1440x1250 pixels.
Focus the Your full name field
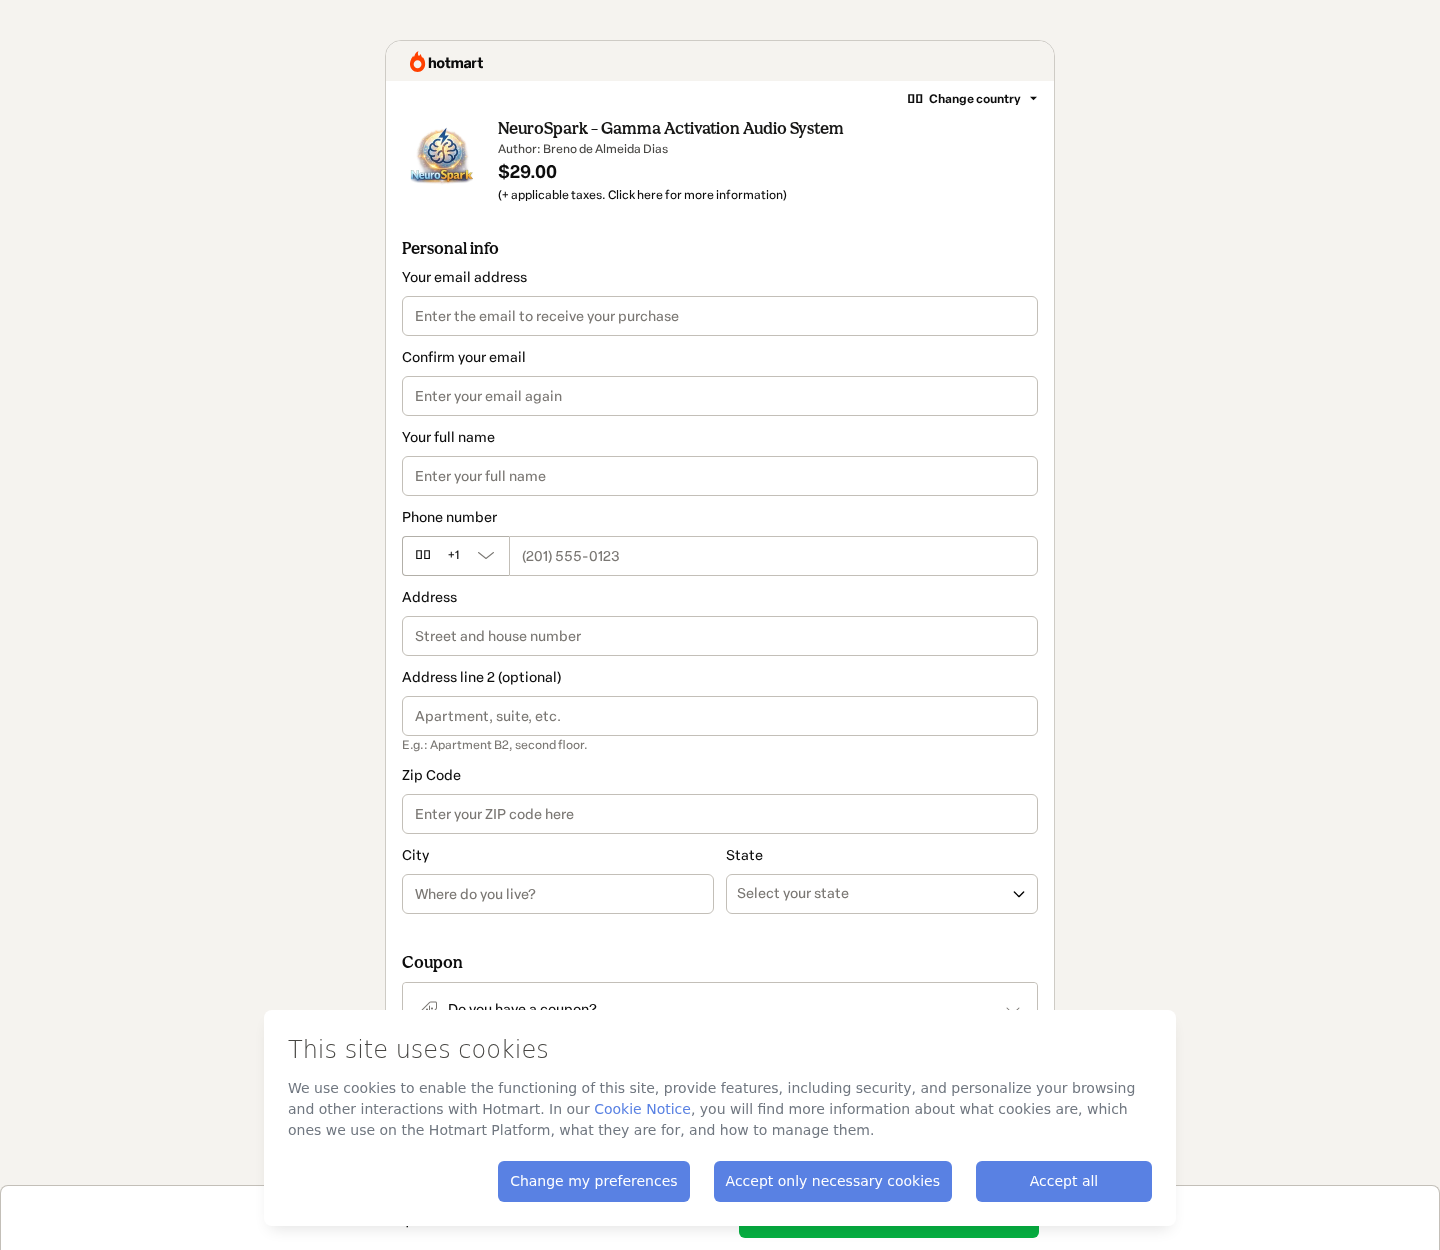tap(720, 476)
